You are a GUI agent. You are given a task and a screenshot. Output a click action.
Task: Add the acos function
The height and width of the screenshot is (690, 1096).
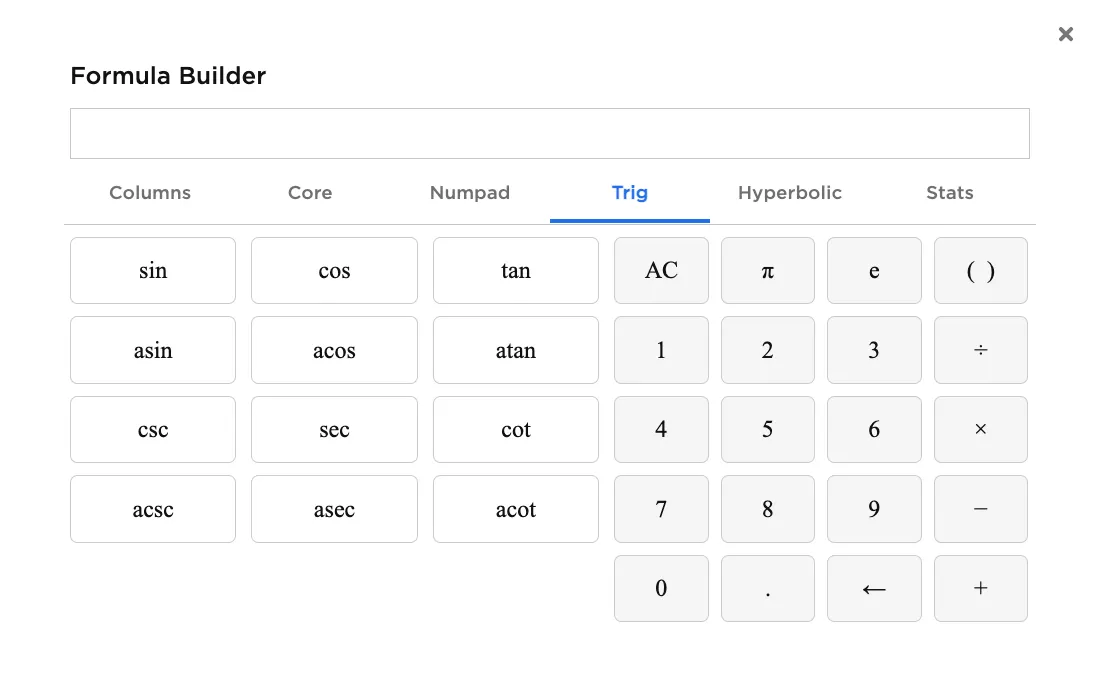(x=334, y=350)
